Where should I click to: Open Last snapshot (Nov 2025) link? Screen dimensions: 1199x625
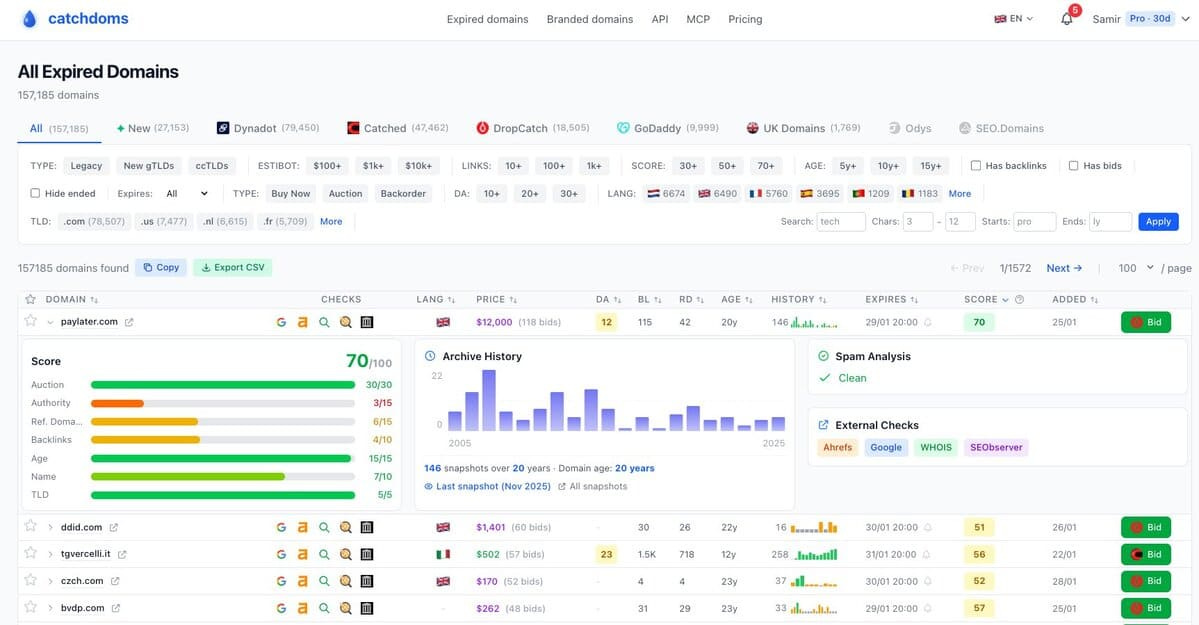click(488, 487)
